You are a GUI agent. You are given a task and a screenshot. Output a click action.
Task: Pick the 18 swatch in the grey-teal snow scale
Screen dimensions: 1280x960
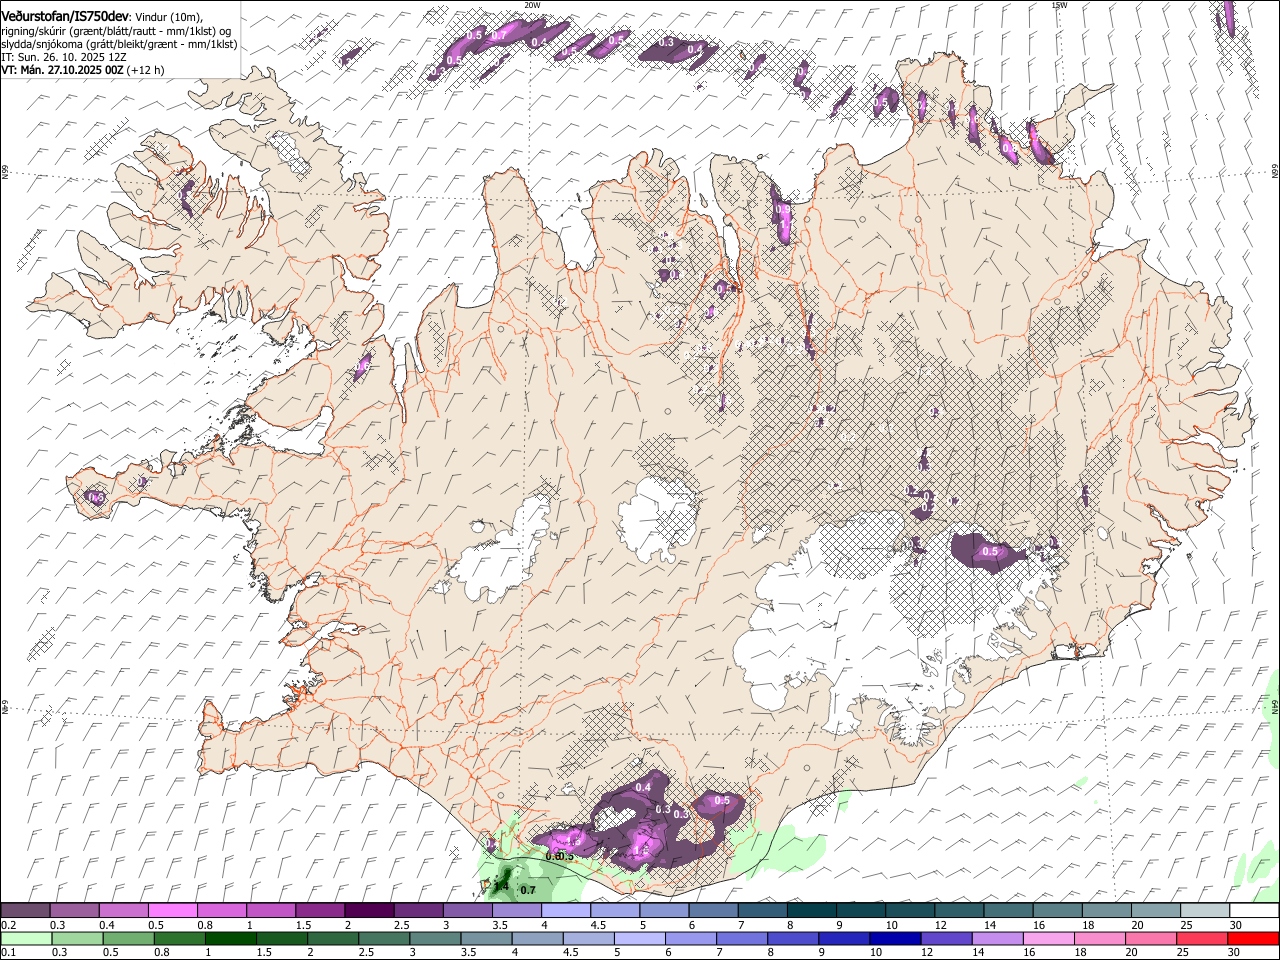1106,910
